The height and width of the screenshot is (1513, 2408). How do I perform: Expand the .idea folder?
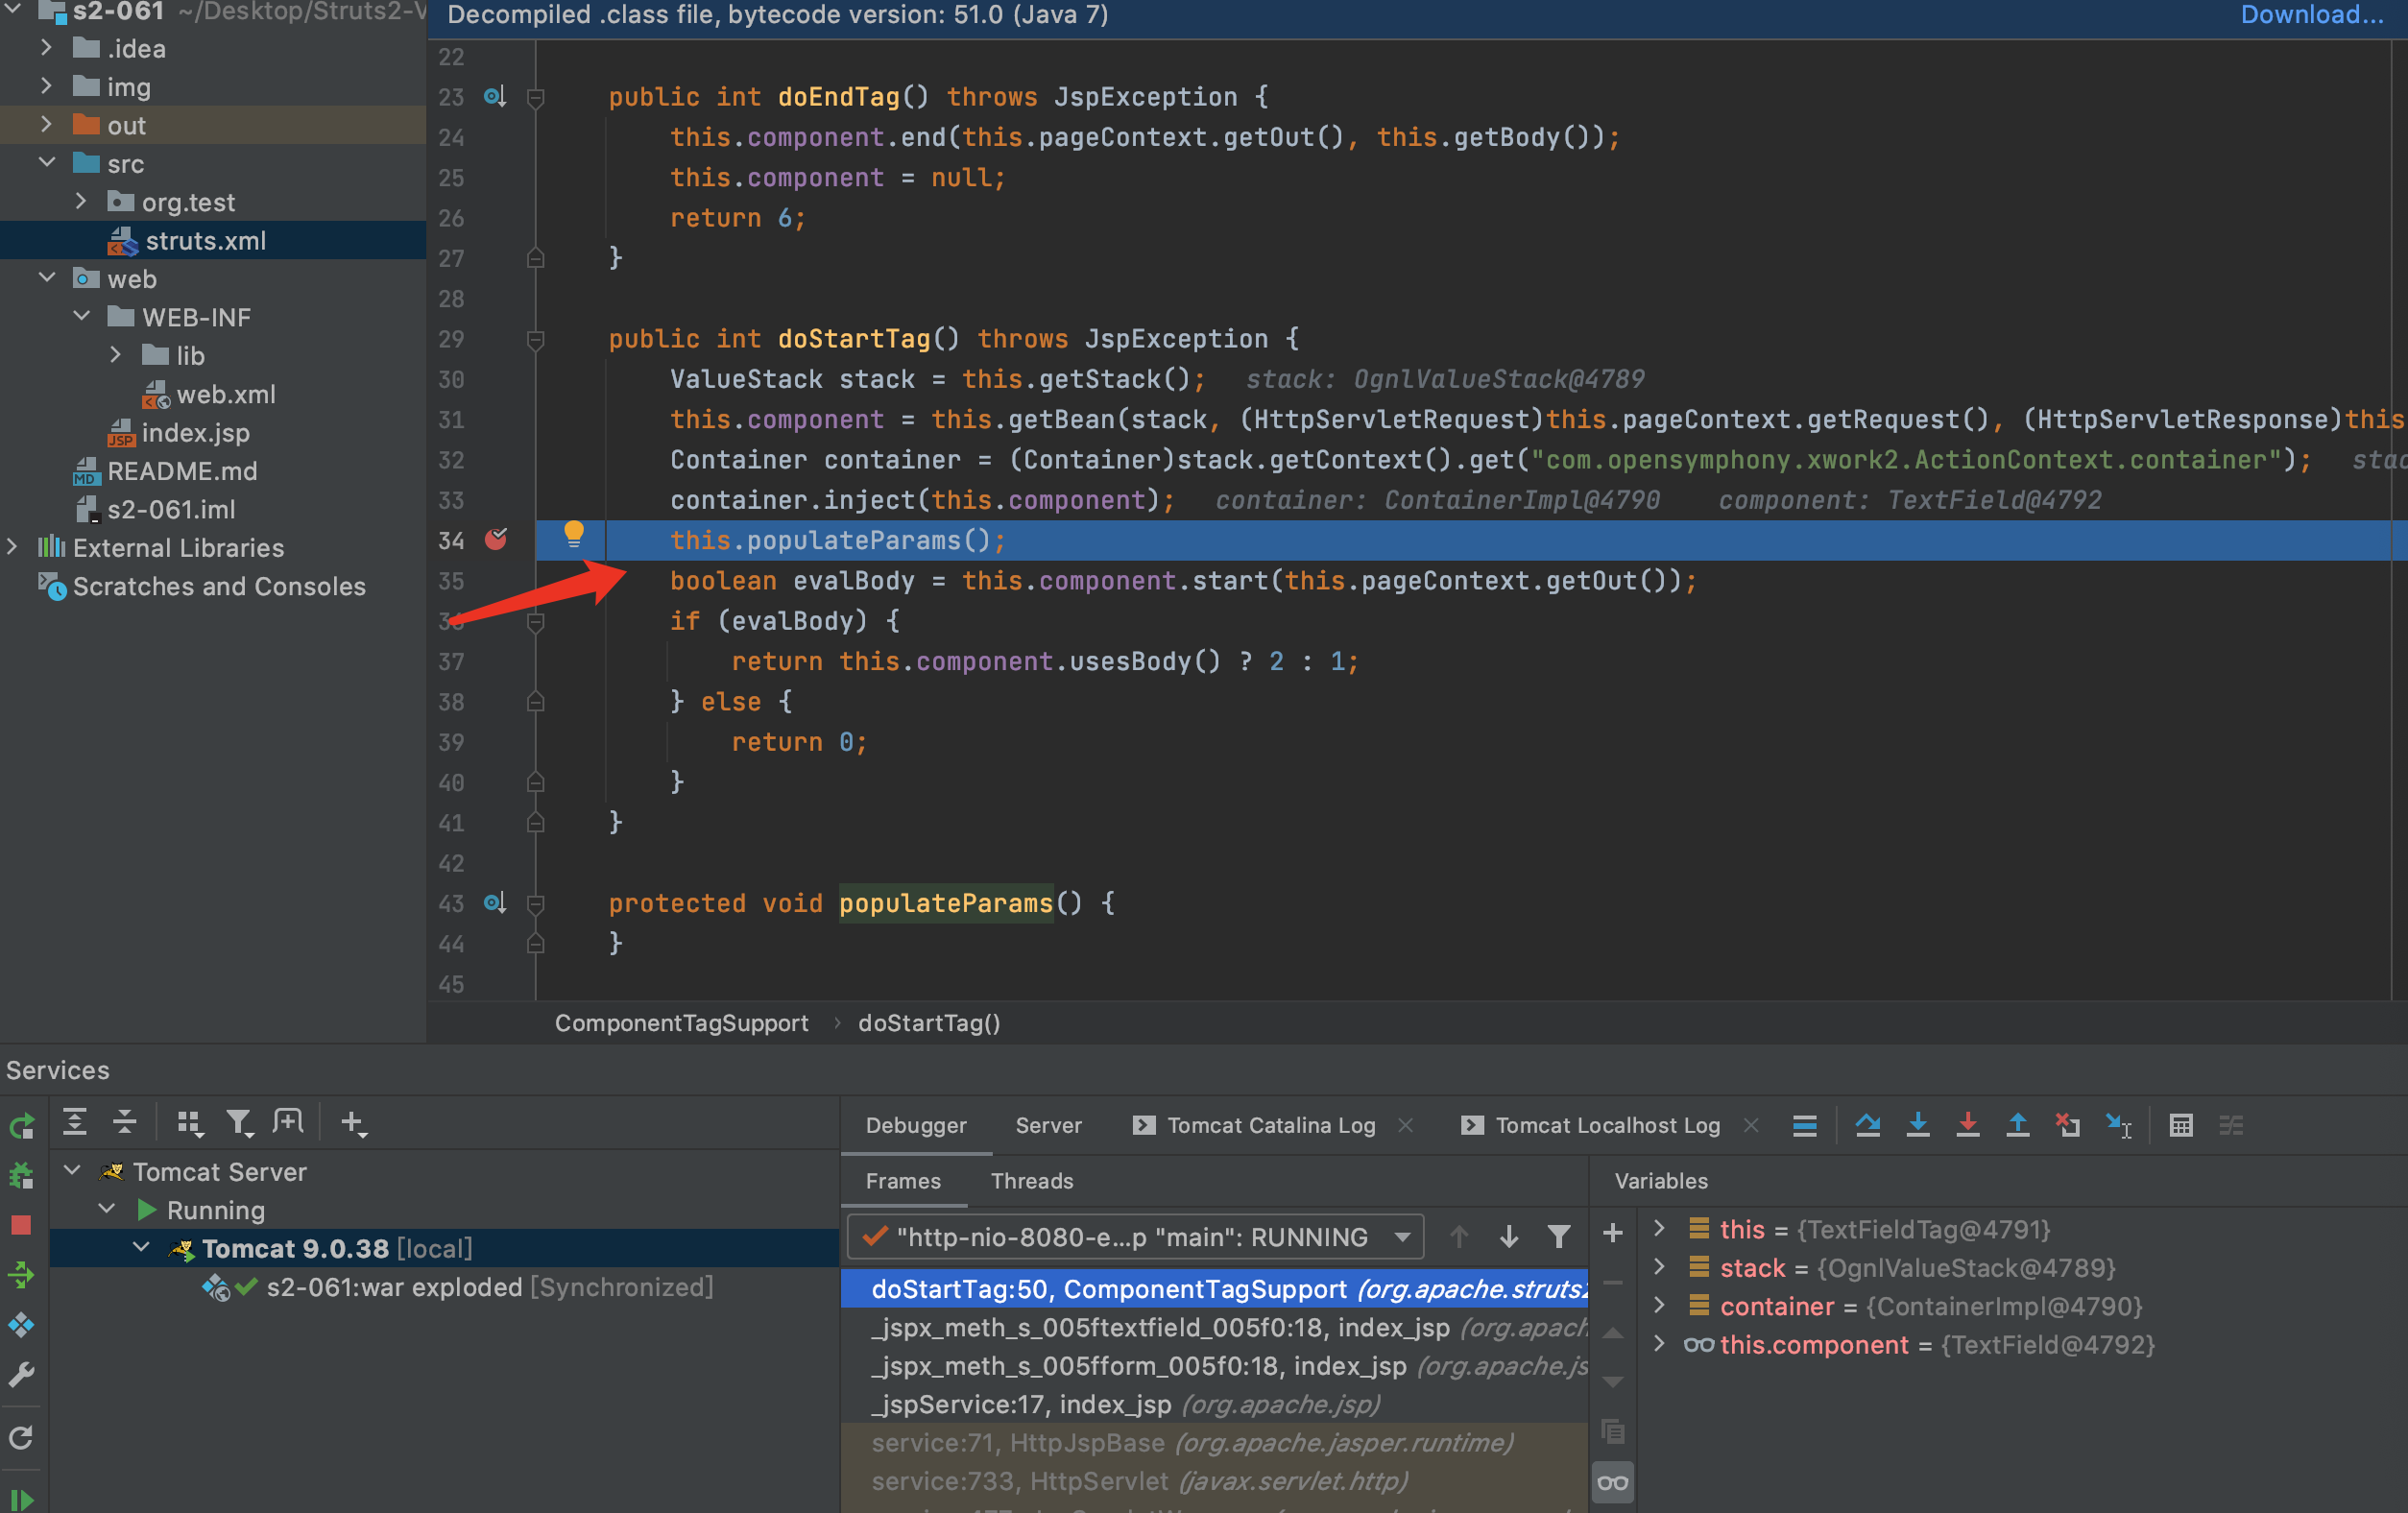[46, 47]
